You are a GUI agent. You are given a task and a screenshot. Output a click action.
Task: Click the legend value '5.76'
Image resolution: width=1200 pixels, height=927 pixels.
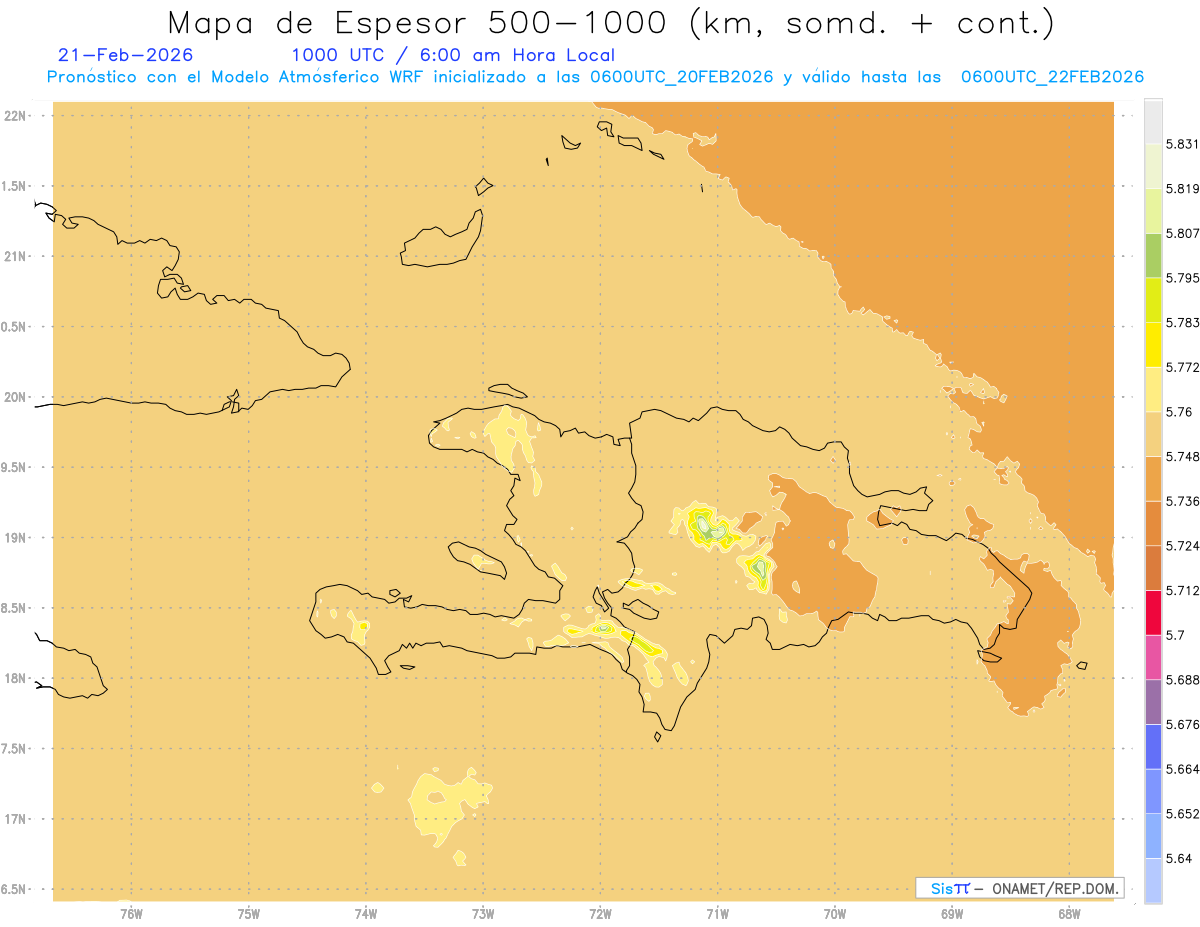tap(1179, 412)
